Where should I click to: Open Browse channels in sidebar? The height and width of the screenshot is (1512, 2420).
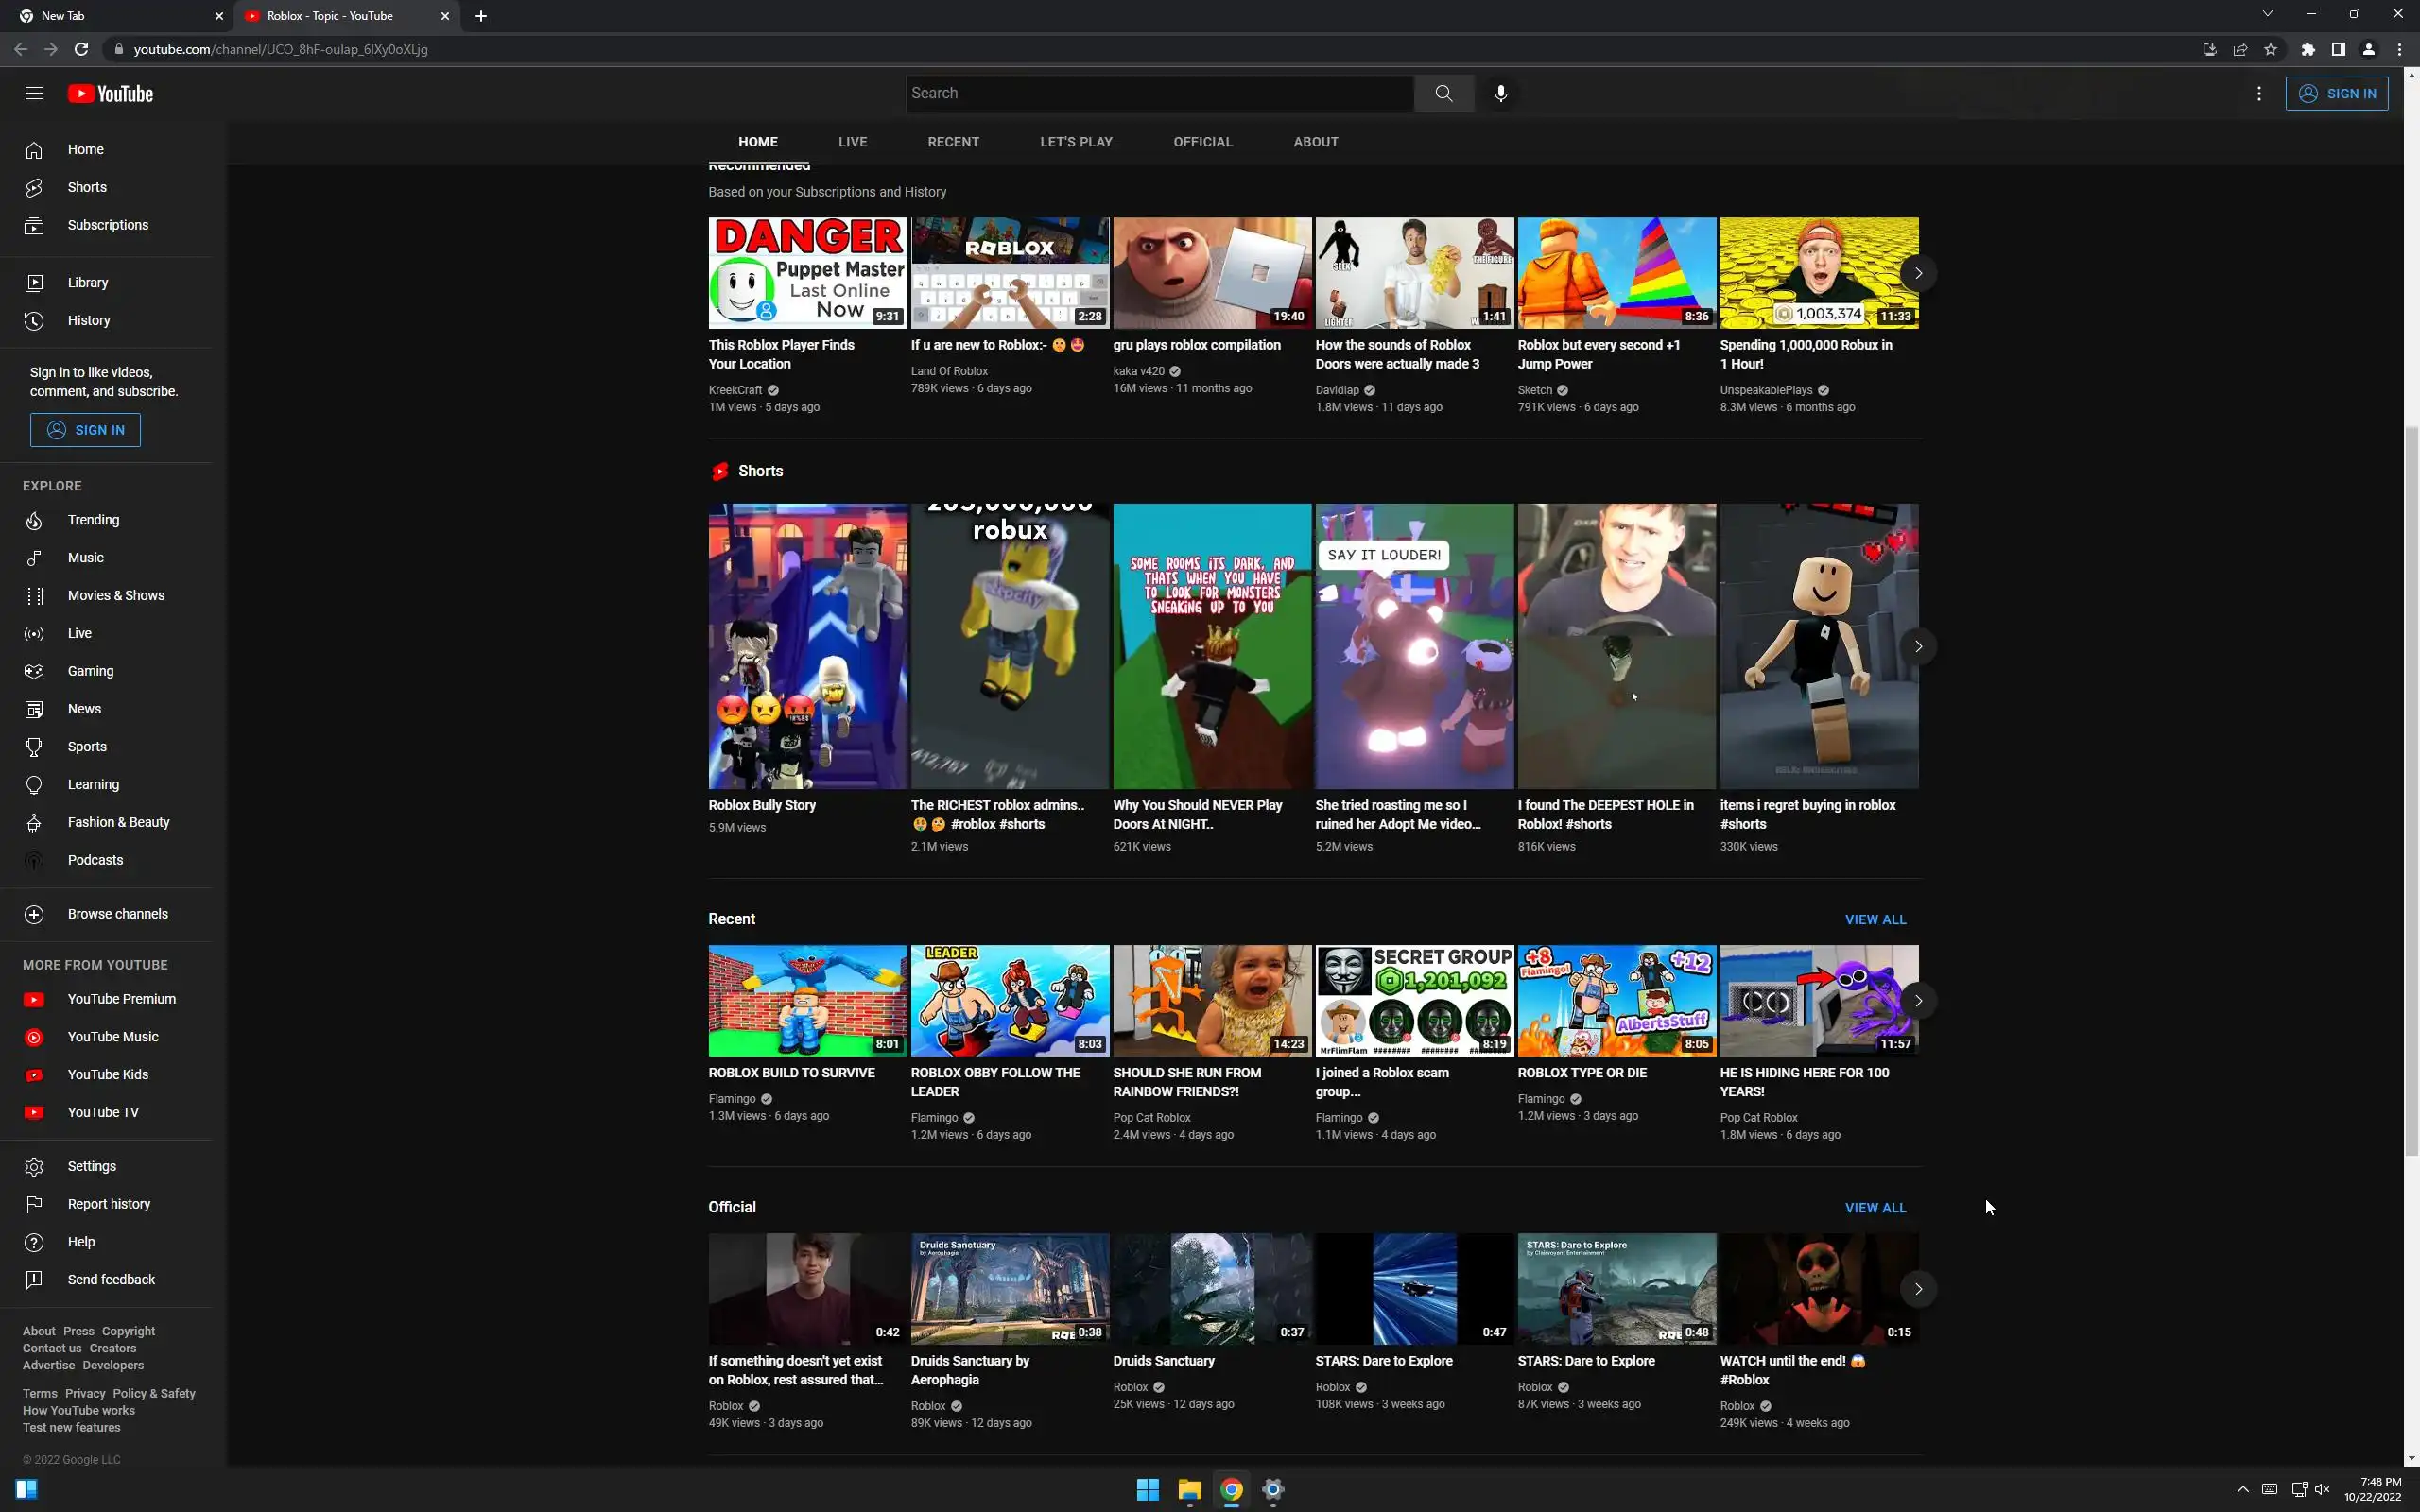(x=117, y=914)
